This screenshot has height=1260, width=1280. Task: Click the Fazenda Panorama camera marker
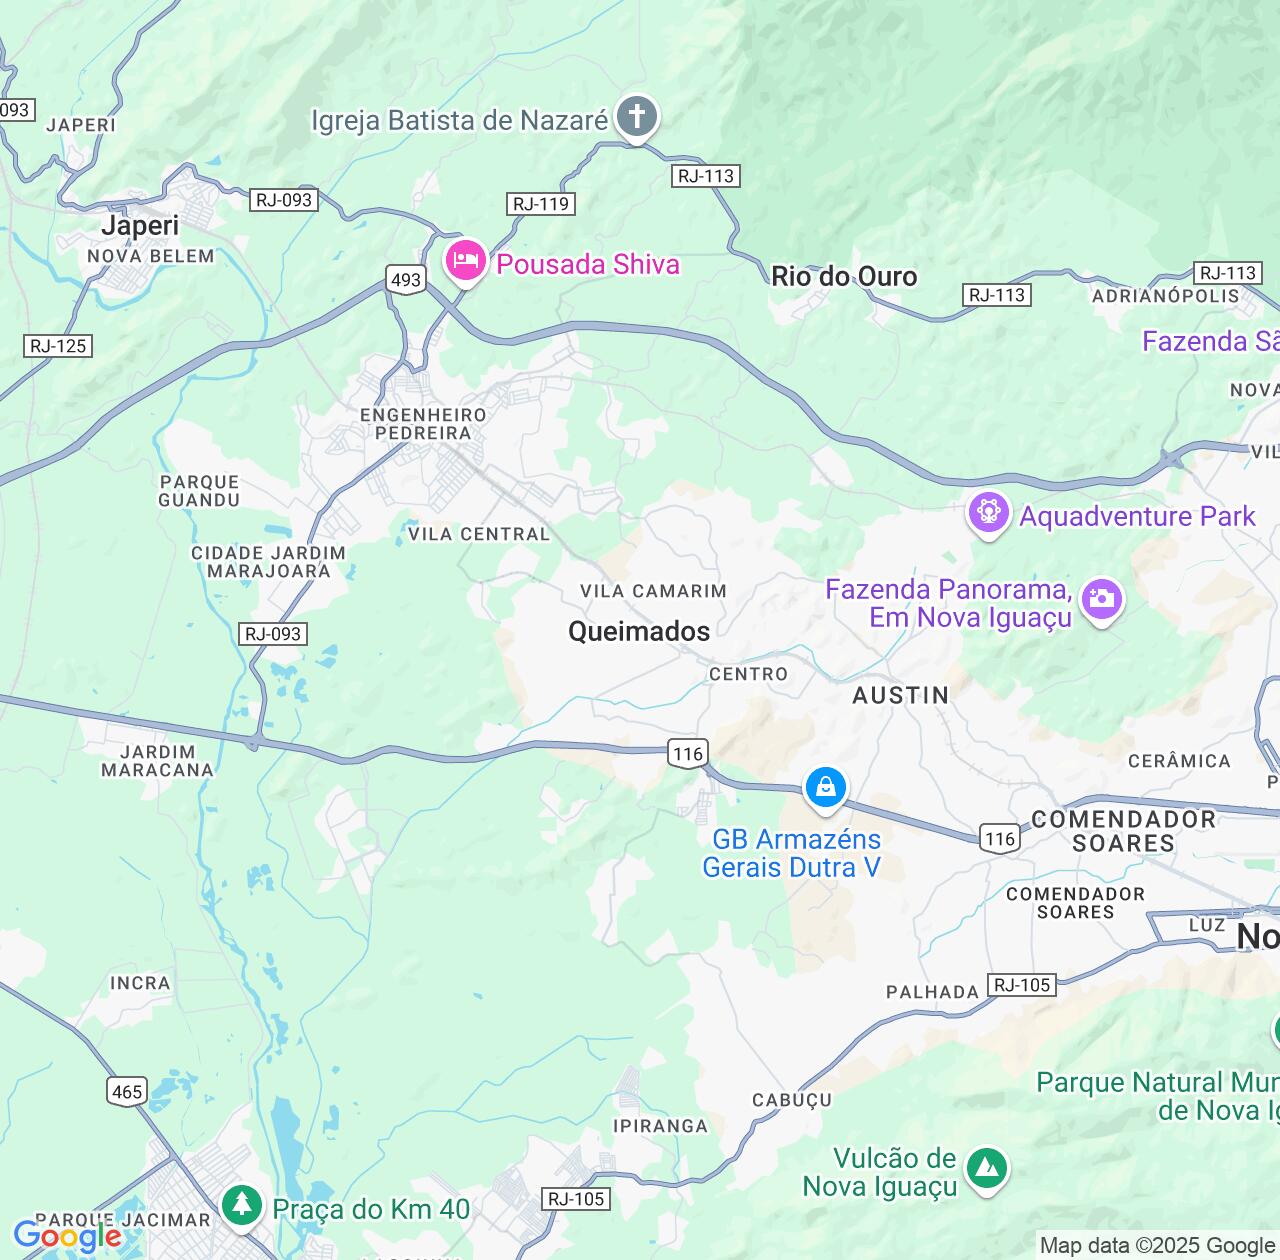[x=1102, y=601]
